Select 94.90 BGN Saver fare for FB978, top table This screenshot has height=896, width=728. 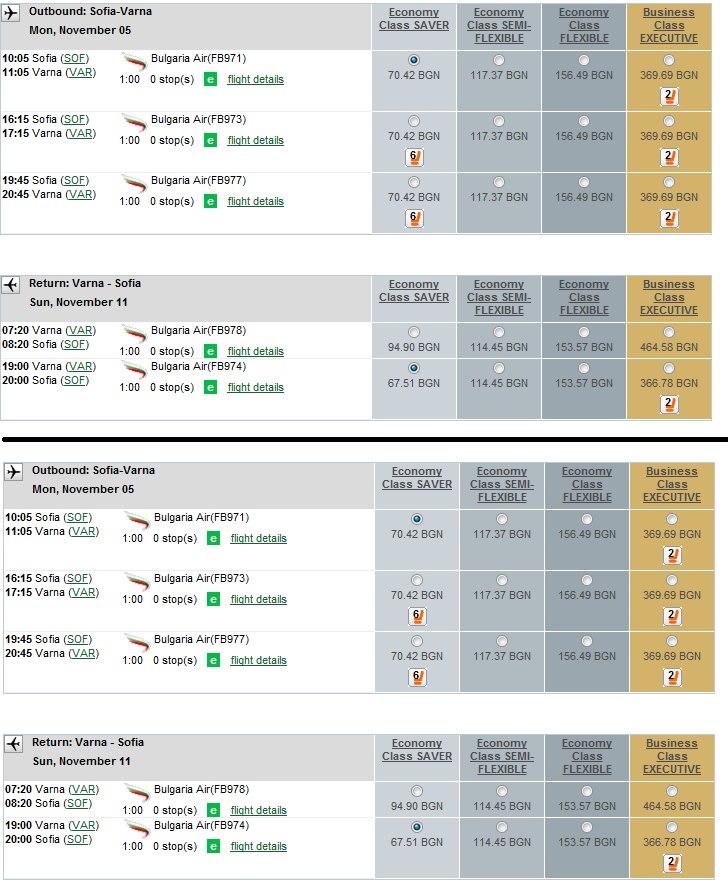coord(414,332)
